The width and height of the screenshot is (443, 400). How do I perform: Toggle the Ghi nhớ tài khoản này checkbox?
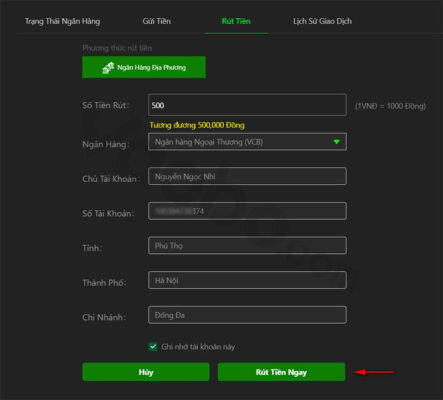click(x=153, y=347)
